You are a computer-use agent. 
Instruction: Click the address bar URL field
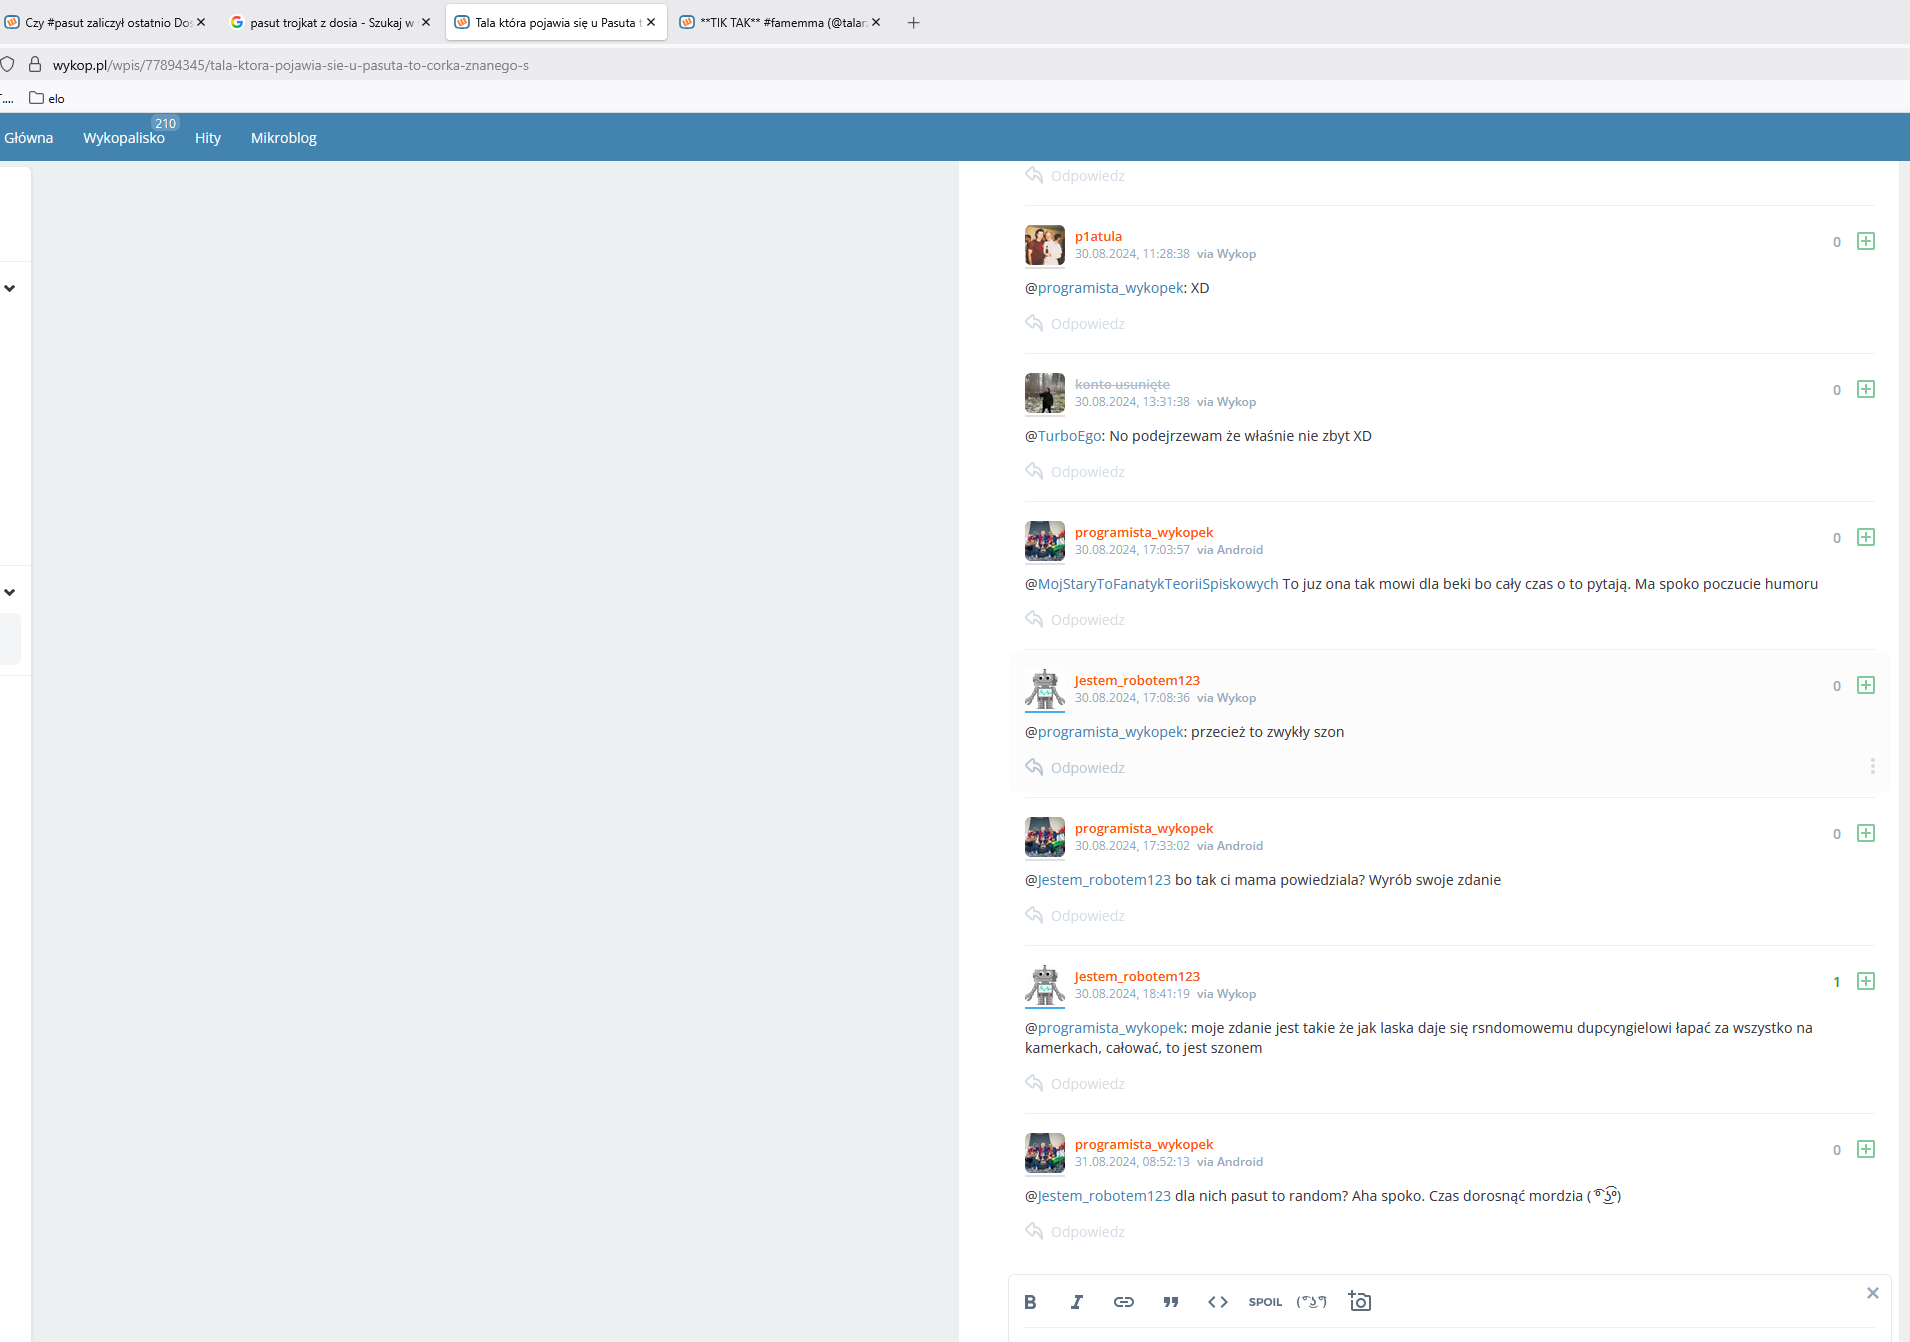291,65
